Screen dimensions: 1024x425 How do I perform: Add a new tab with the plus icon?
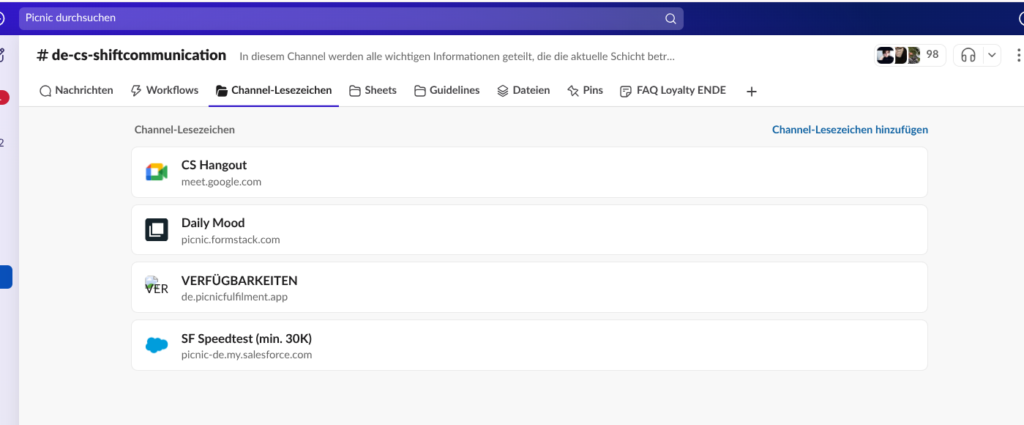coord(752,91)
